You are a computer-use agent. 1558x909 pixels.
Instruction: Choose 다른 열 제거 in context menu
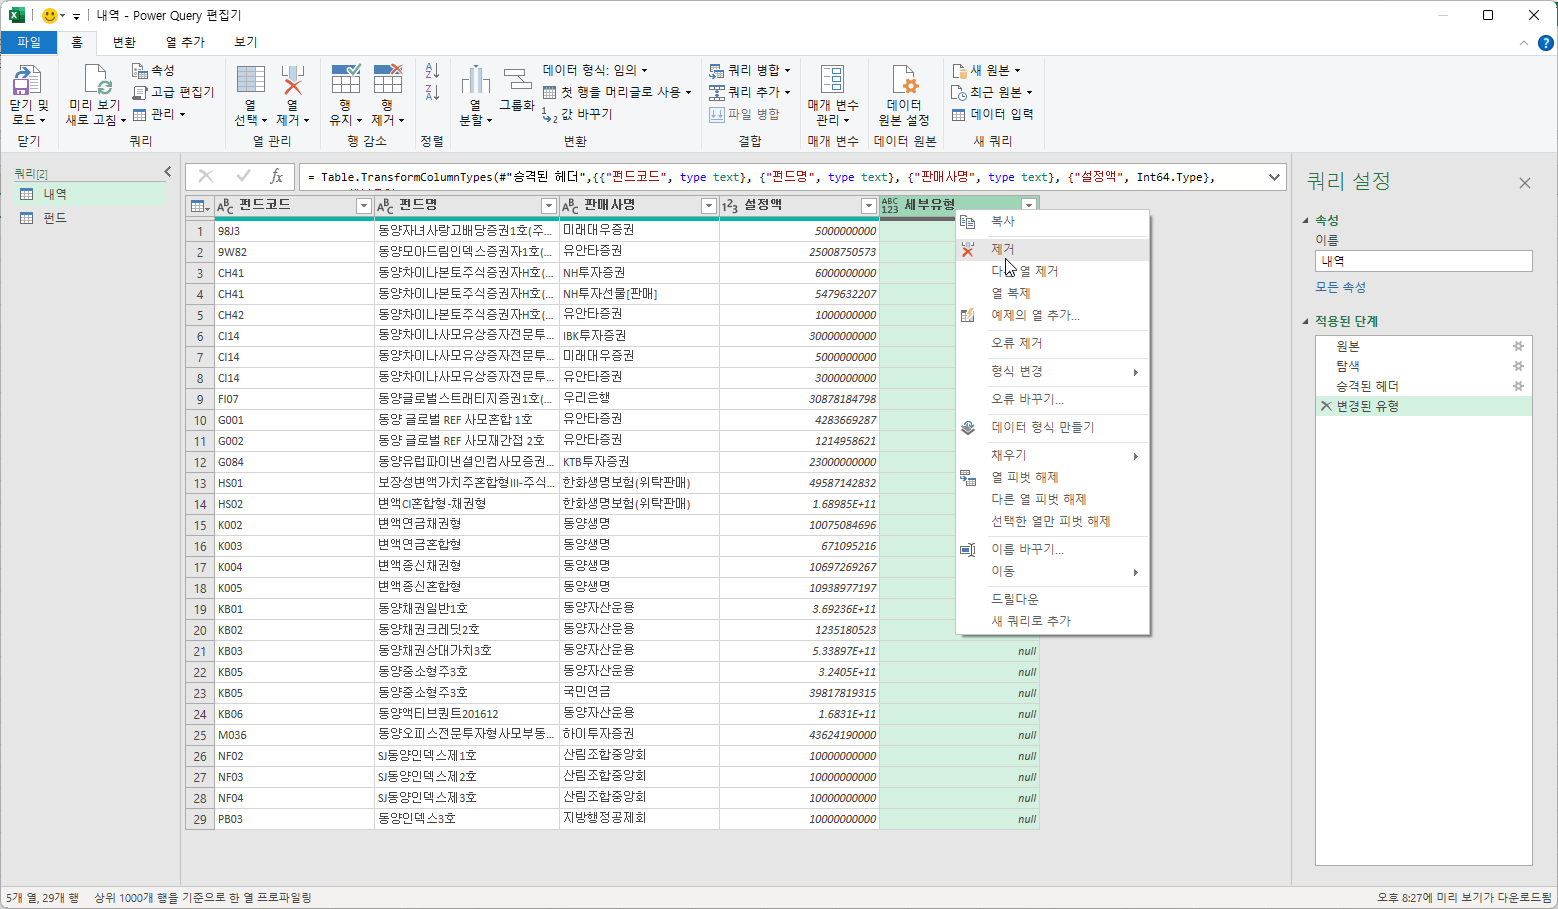[x=1053, y=271]
